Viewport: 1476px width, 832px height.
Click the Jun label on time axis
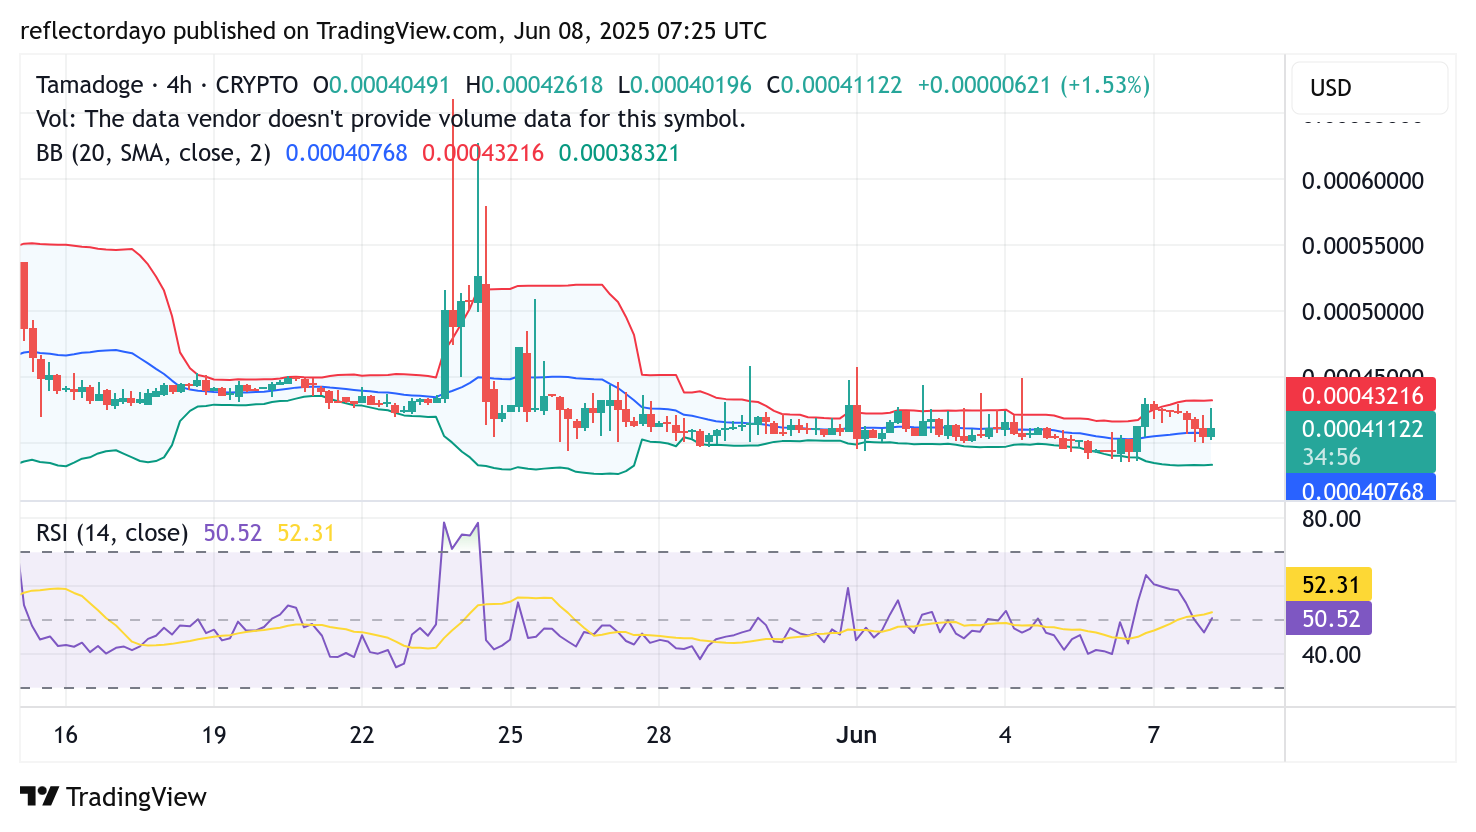(856, 735)
